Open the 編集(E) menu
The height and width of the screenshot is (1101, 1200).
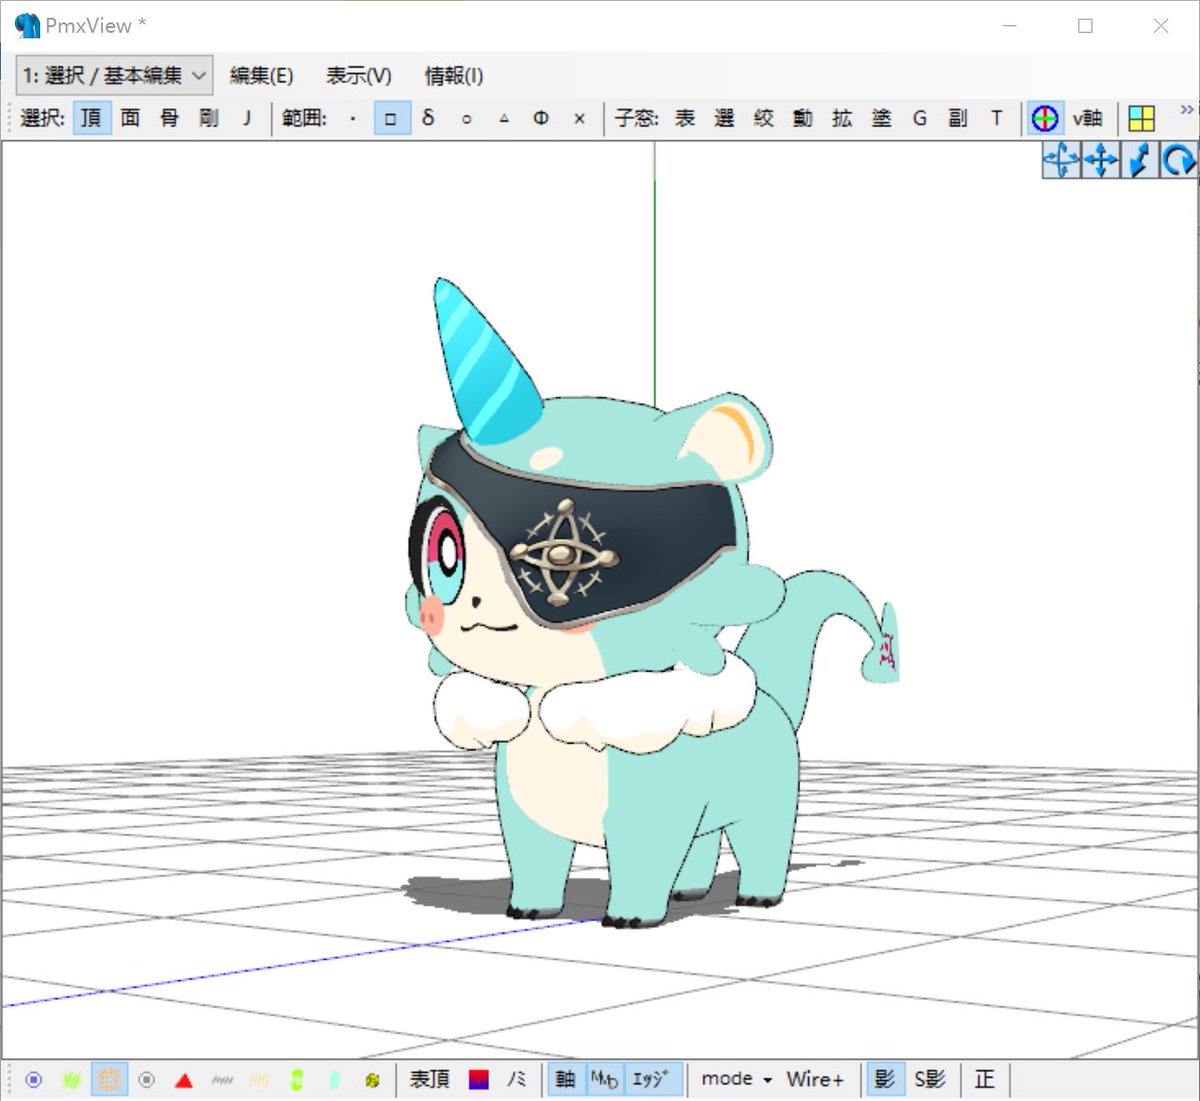coord(261,76)
